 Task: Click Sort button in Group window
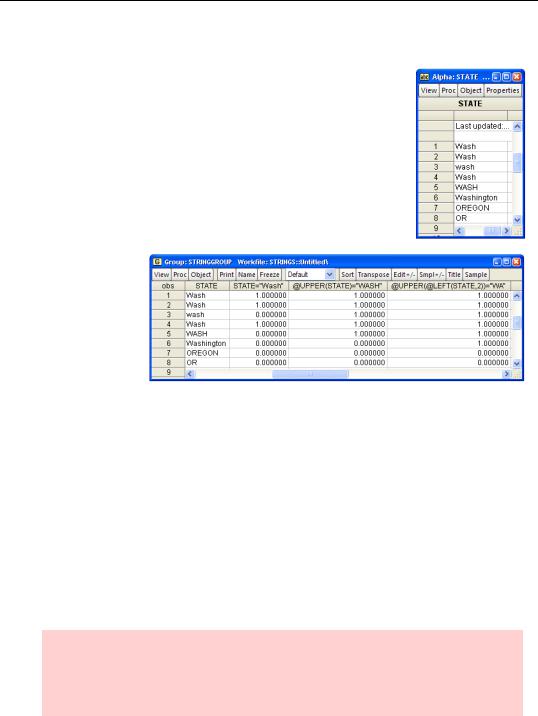pyautogui.click(x=347, y=274)
